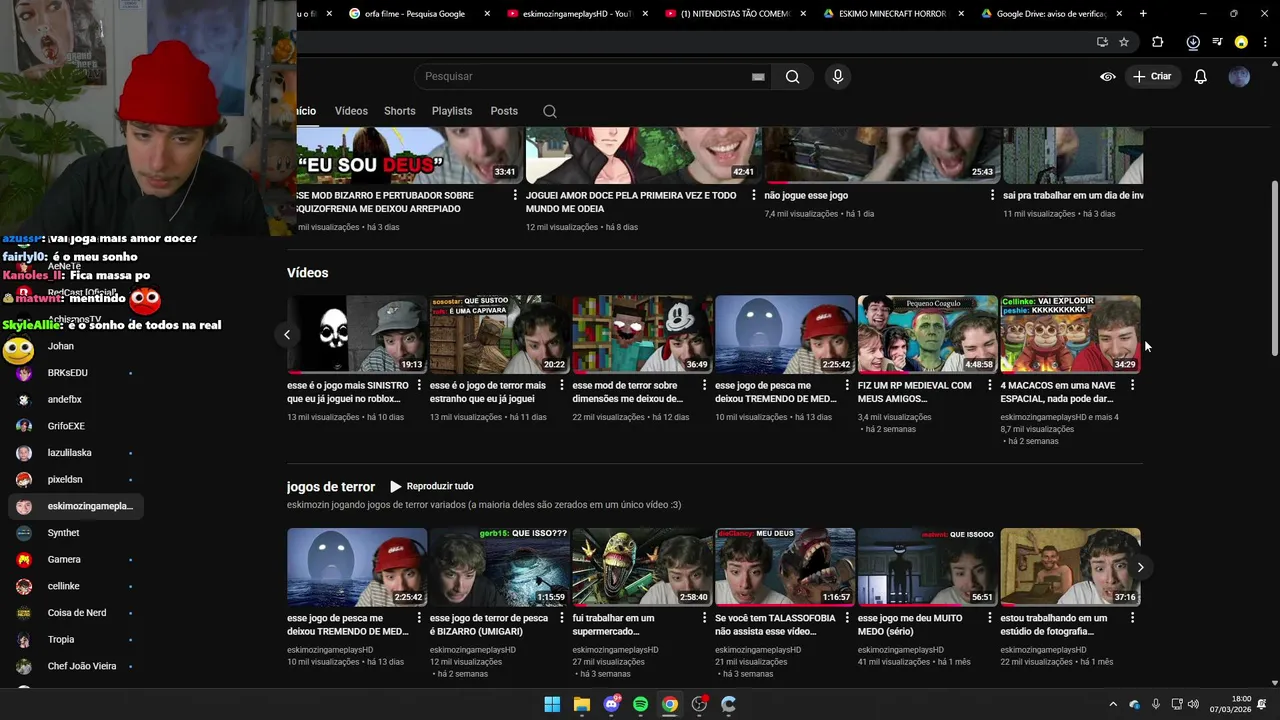Open the 'jogos de terror' playlist title
The height and width of the screenshot is (720, 1280).
(331, 487)
